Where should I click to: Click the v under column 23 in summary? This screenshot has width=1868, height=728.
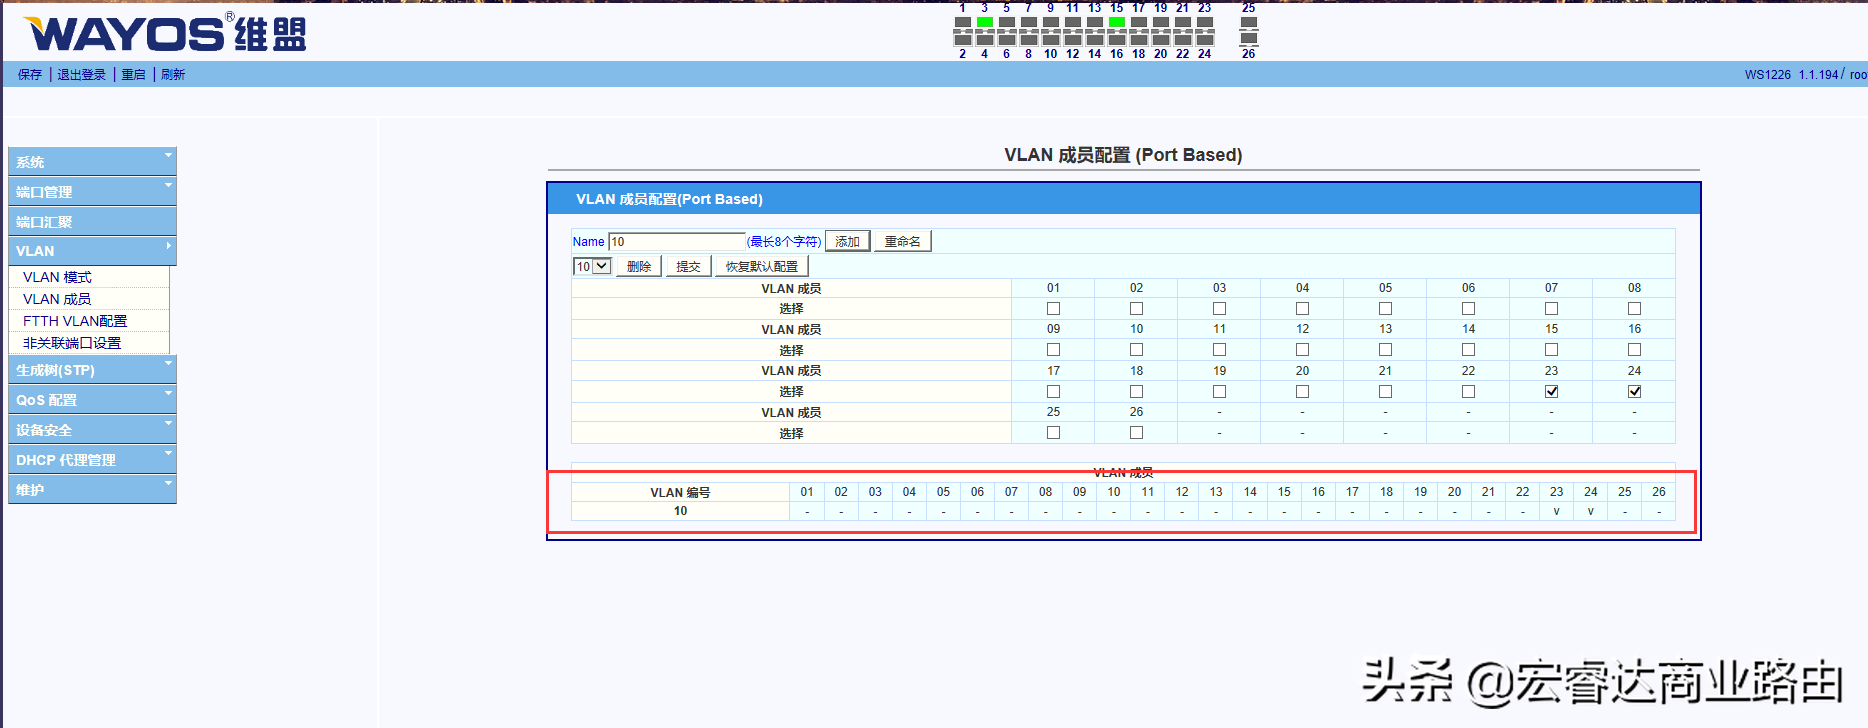click(1556, 511)
